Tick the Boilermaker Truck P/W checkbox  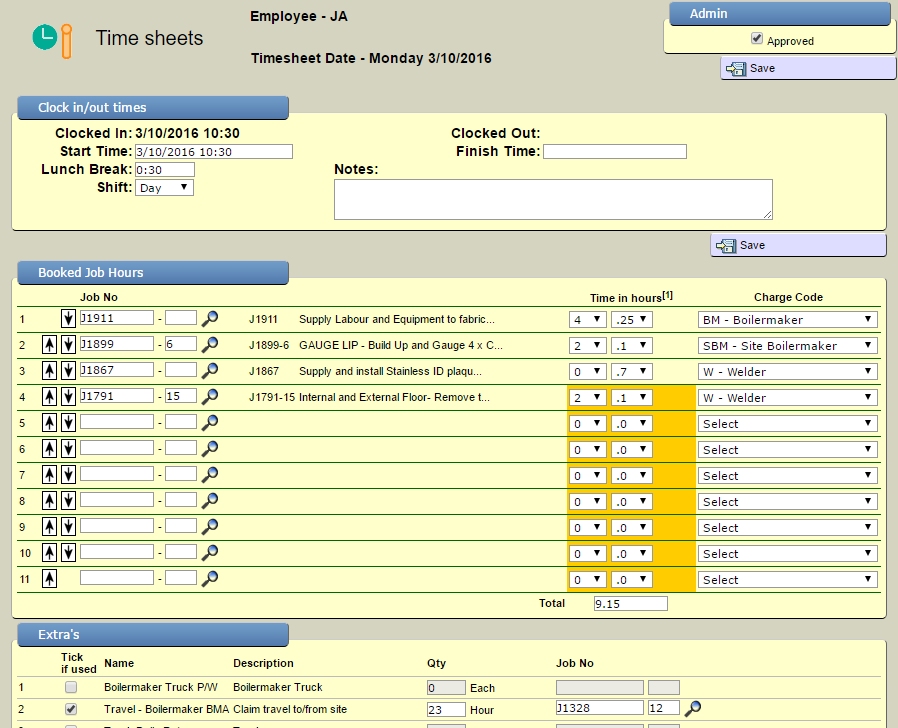71,688
